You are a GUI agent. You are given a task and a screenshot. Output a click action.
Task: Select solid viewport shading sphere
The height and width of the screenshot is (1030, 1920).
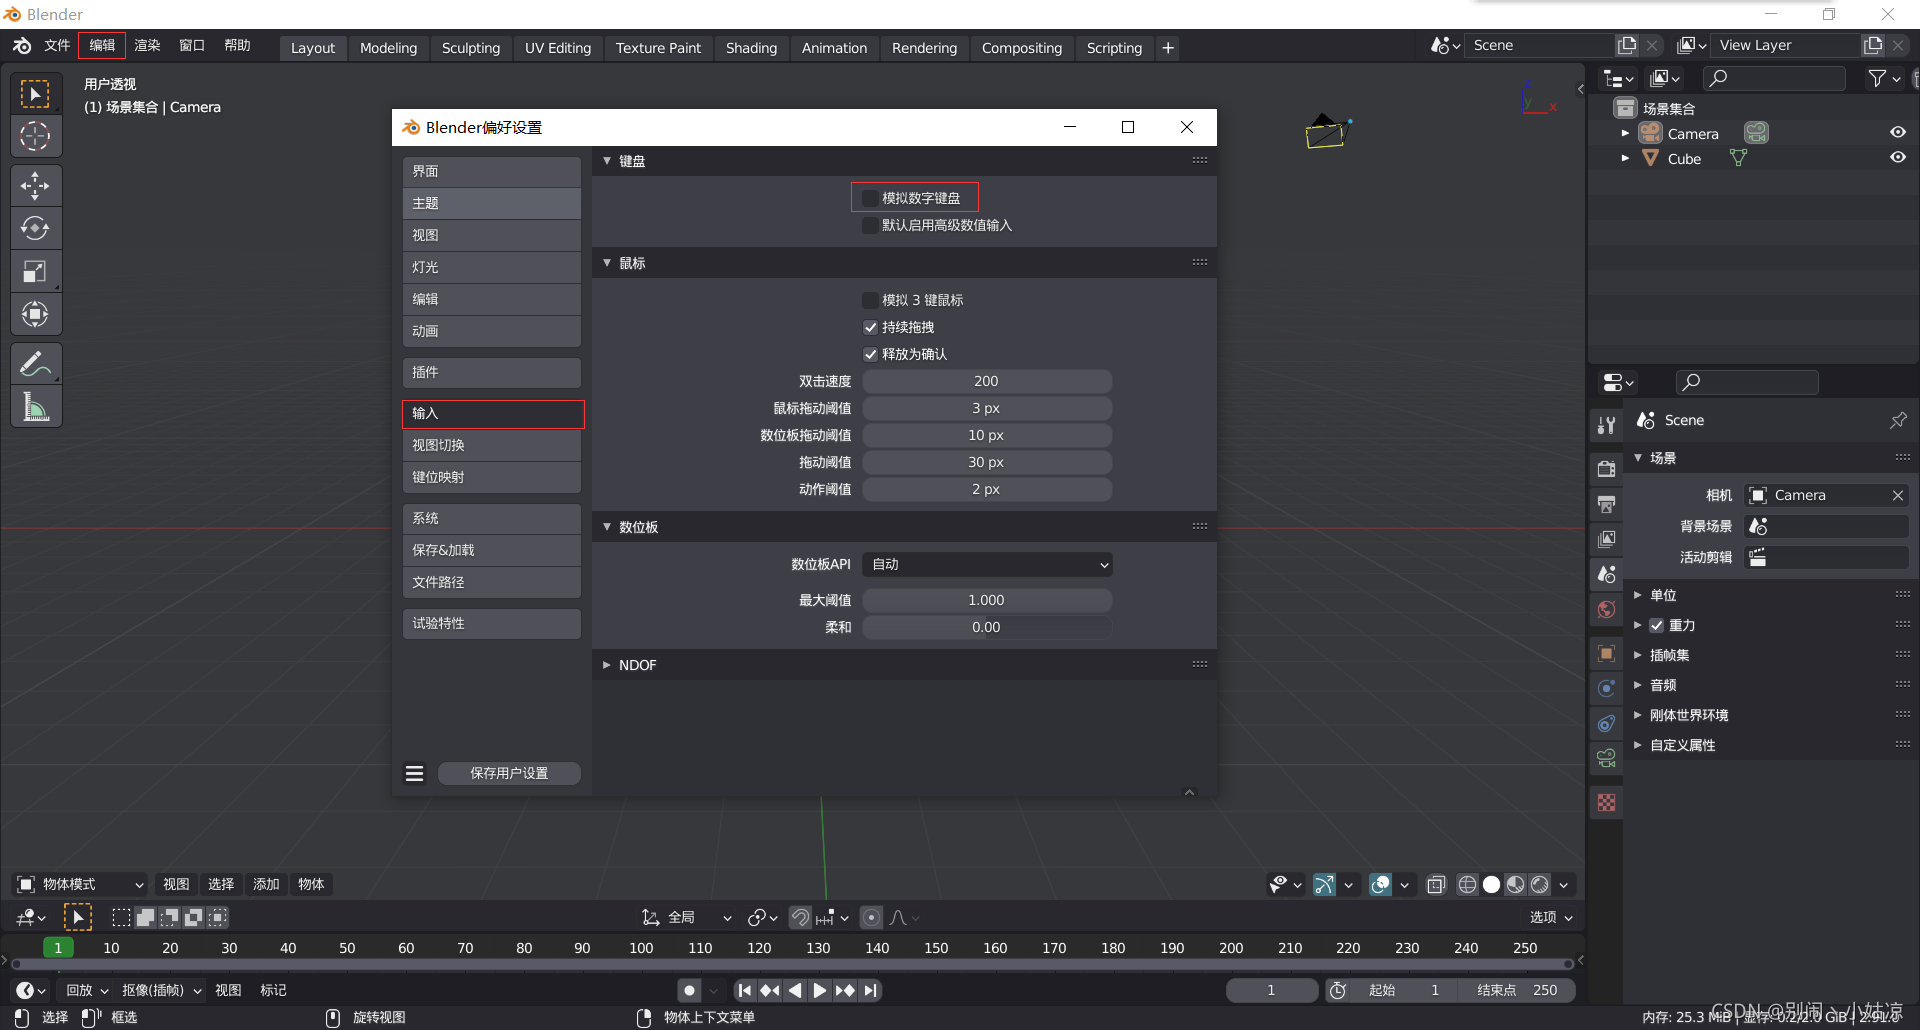1491,884
